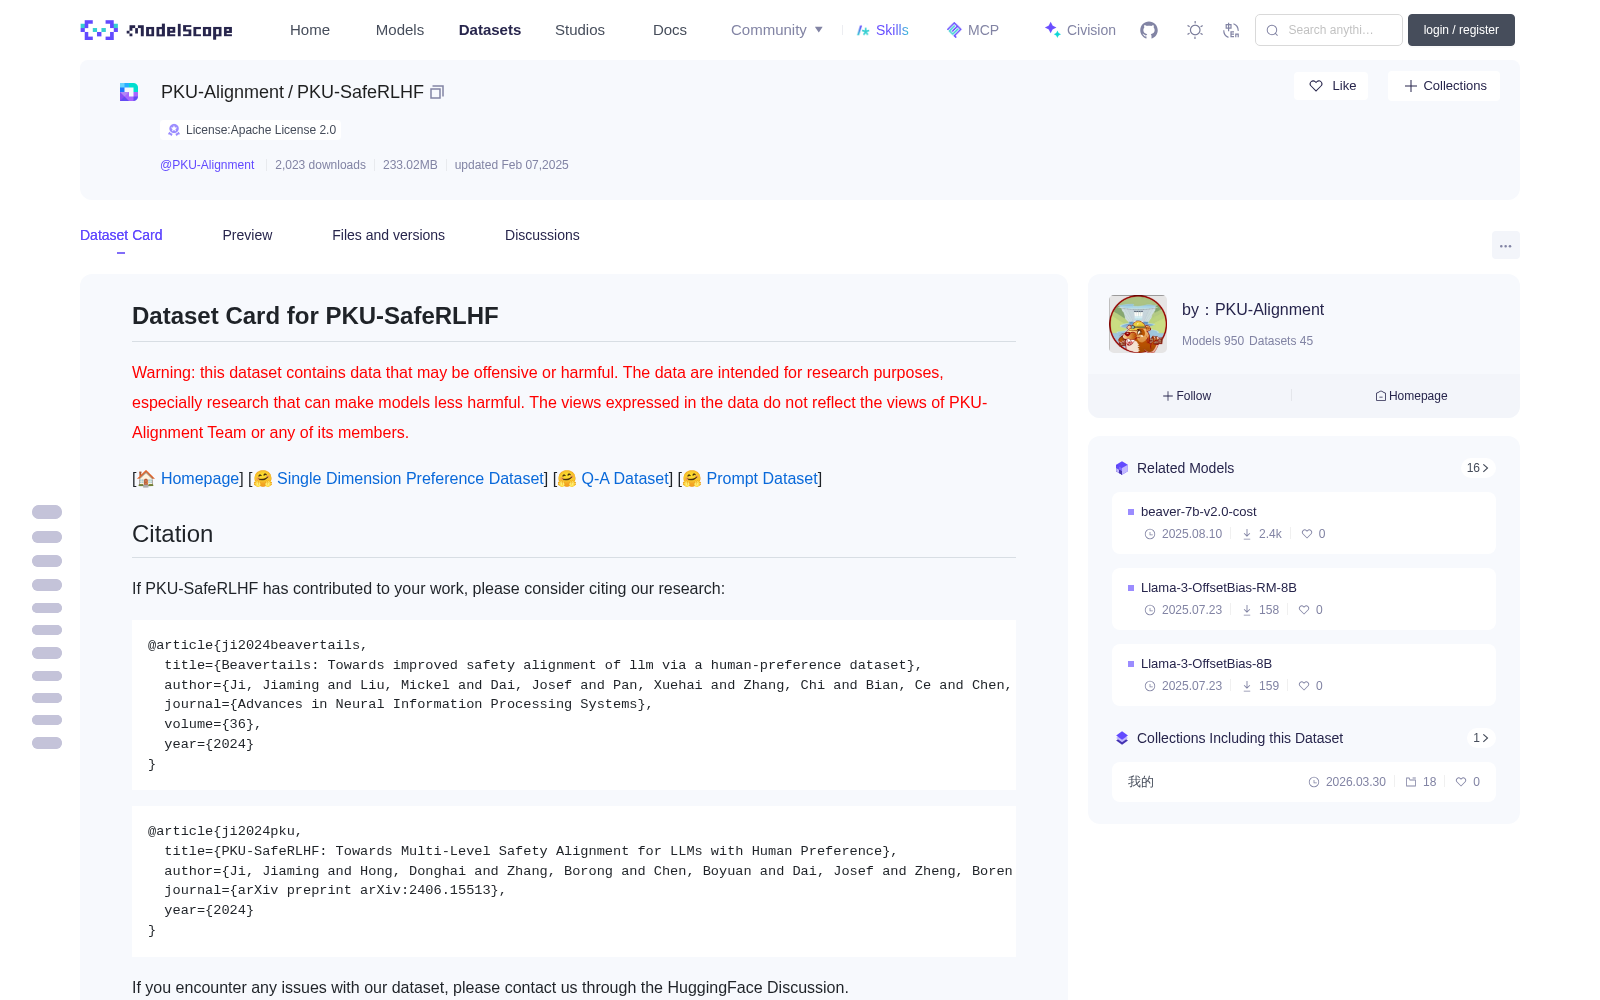
Task: Focus the Search anything input field
Action: point(1329,30)
